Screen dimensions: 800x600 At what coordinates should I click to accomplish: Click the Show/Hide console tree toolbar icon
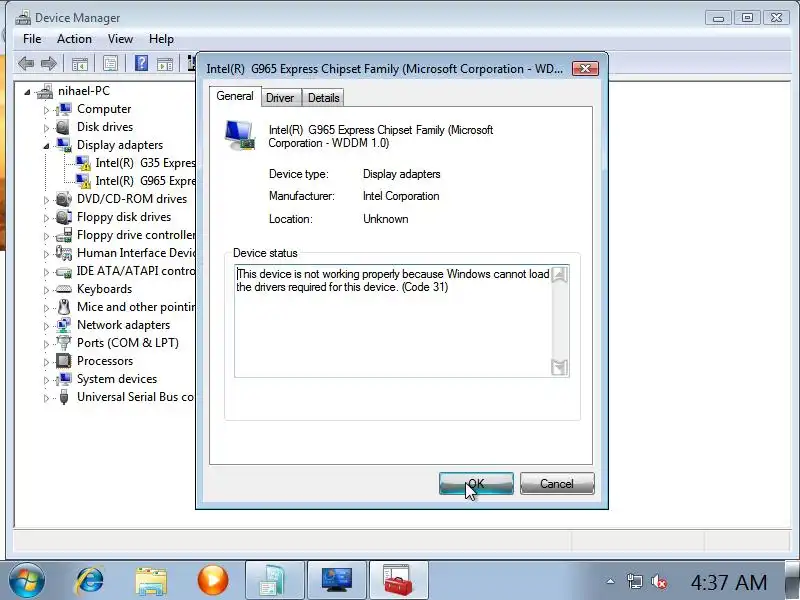80,64
